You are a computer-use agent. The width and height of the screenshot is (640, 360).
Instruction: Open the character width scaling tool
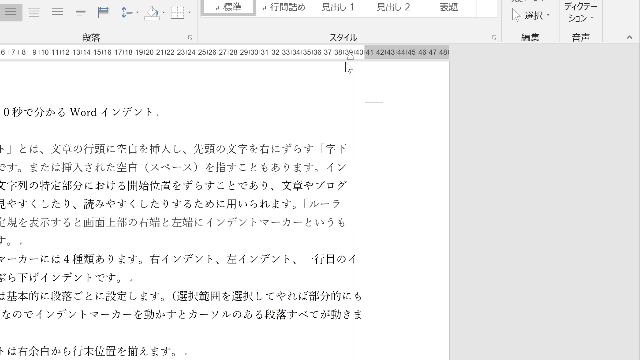click(104, 12)
